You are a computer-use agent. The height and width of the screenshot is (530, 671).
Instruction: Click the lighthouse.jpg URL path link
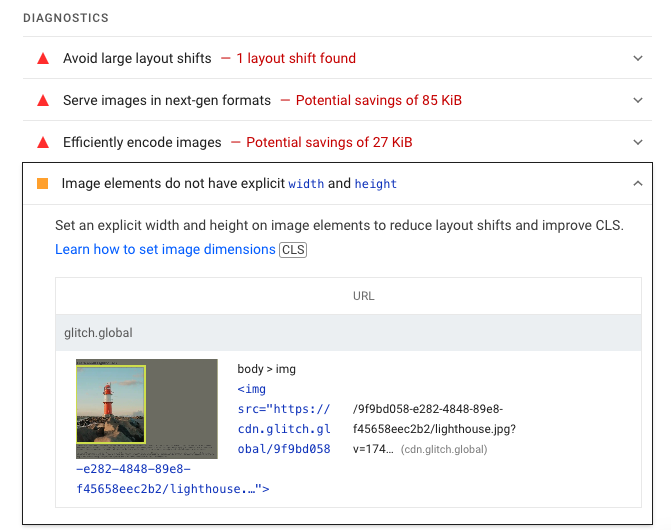click(434, 429)
